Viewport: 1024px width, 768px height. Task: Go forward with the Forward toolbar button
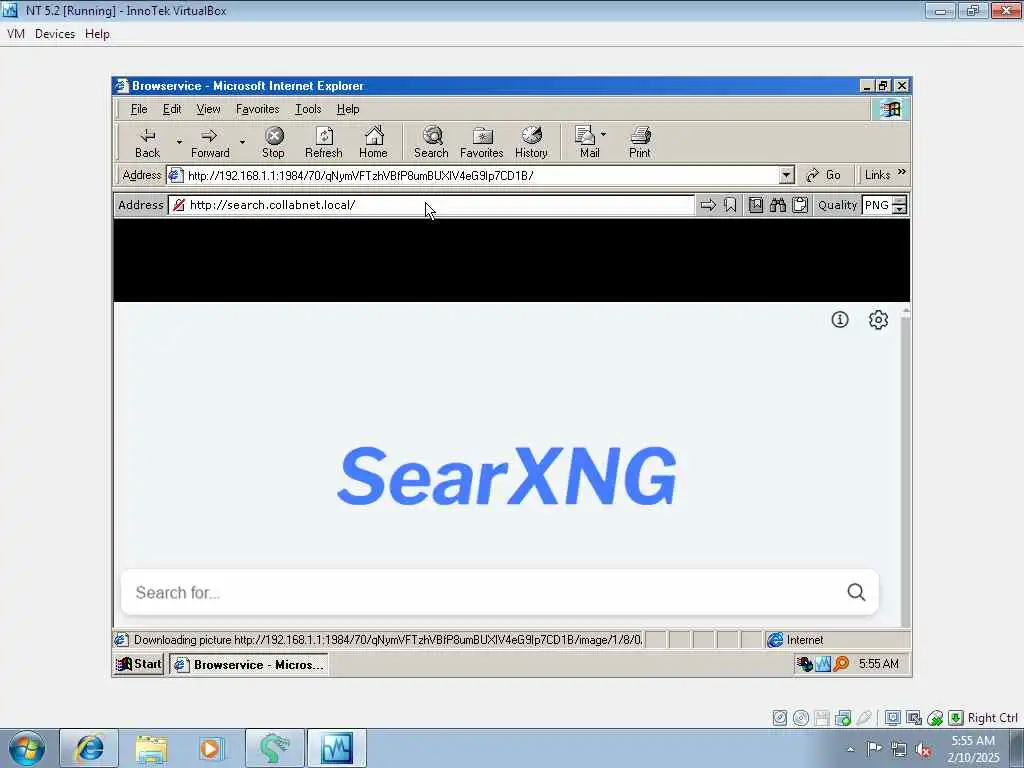[x=210, y=143]
